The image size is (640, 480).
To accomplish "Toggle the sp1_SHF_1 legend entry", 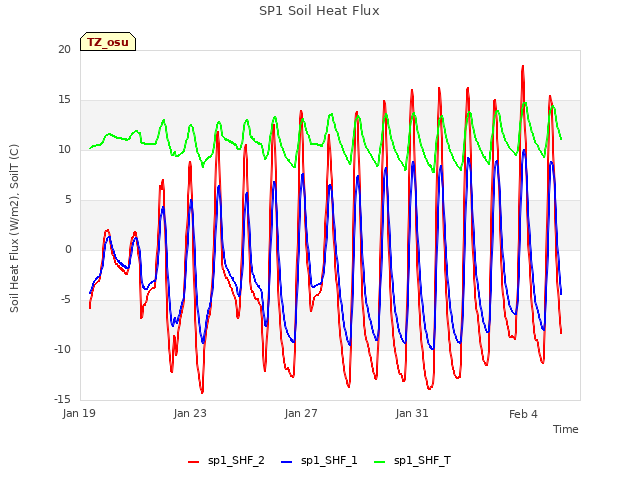I will (x=319, y=461).
